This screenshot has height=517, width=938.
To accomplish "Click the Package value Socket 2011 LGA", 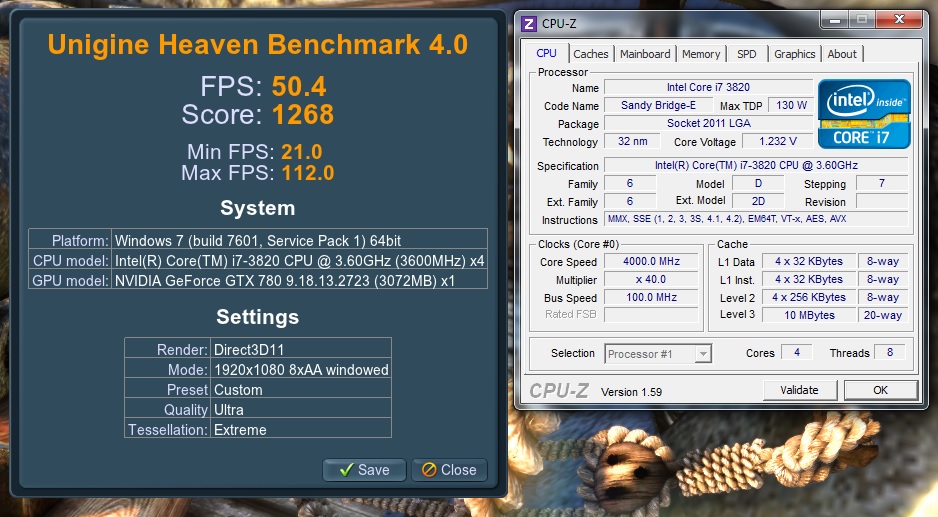I will (x=708, y=123).
